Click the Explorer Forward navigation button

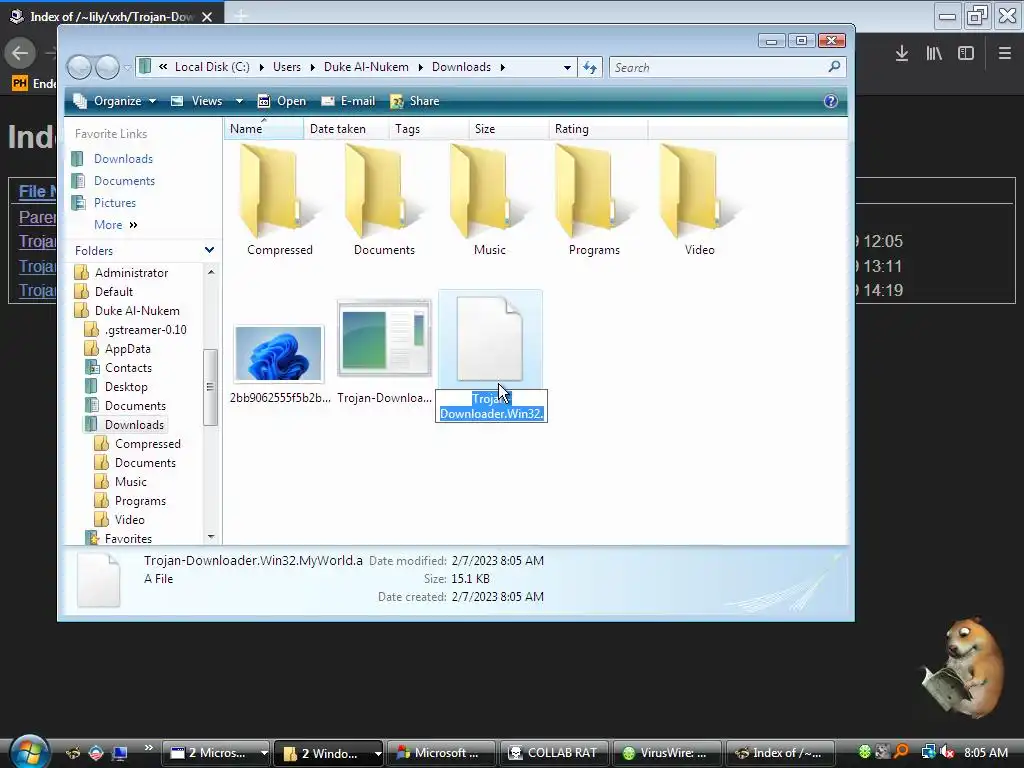107,67
